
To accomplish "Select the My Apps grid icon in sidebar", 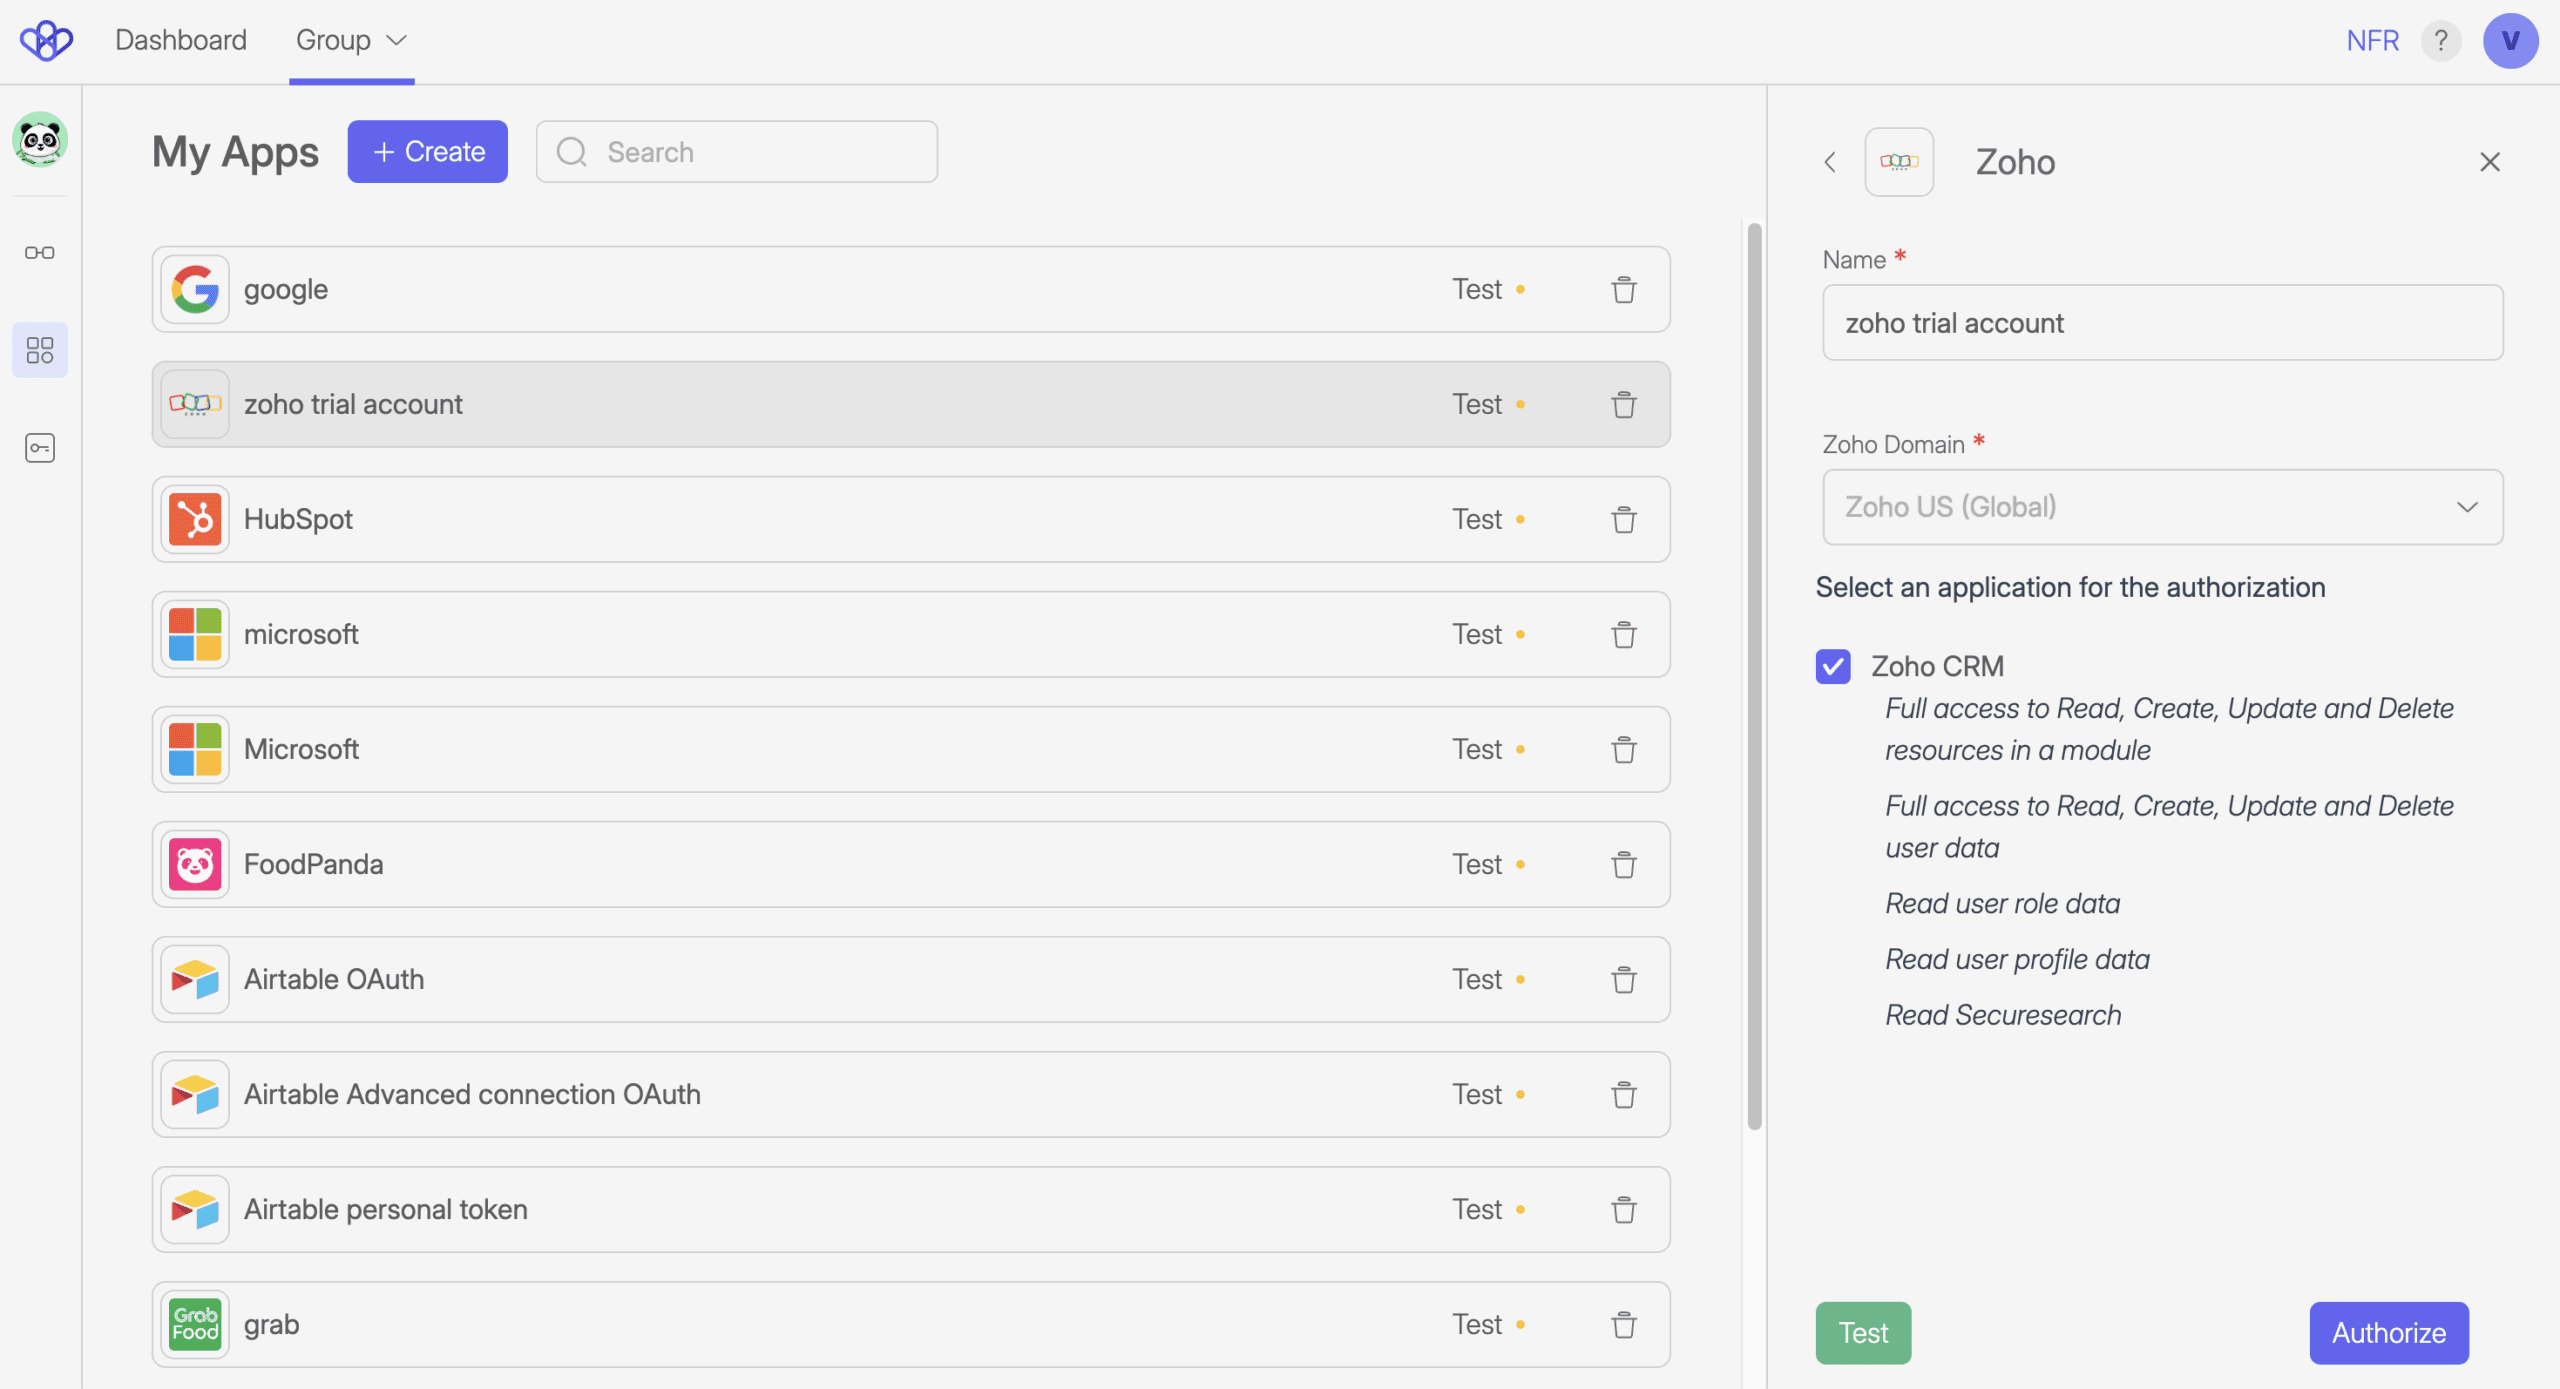I will 40,350.
